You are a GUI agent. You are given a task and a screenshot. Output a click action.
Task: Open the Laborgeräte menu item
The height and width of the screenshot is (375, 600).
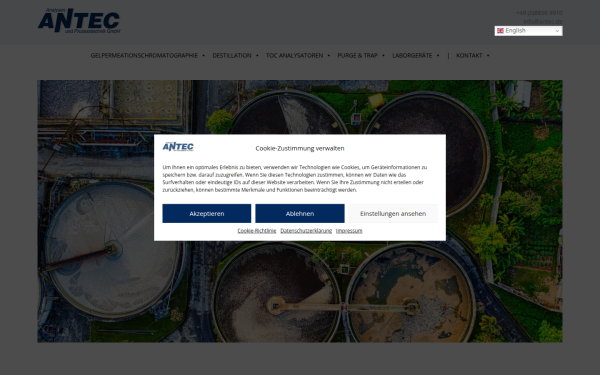tap(412, 55)
